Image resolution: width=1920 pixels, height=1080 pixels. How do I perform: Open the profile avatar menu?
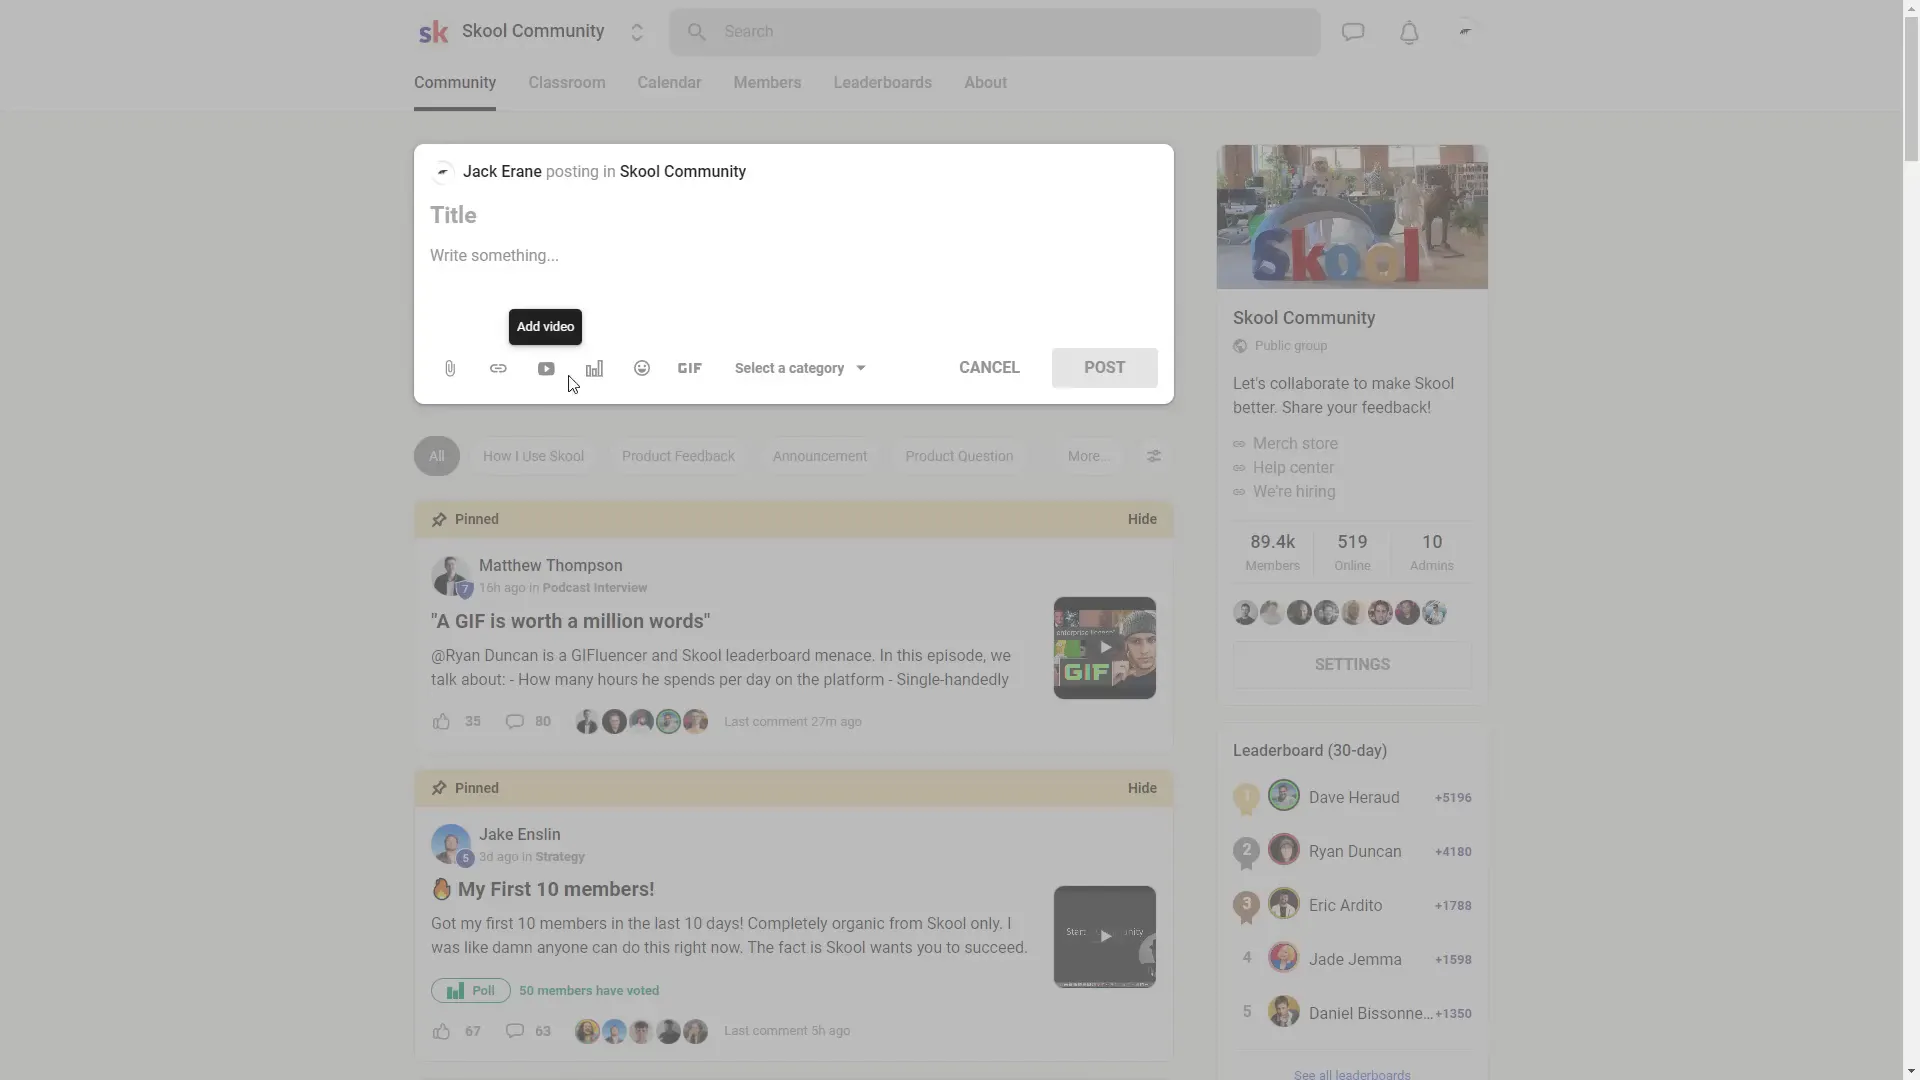pyautogui.click(x=1465, y=32)
